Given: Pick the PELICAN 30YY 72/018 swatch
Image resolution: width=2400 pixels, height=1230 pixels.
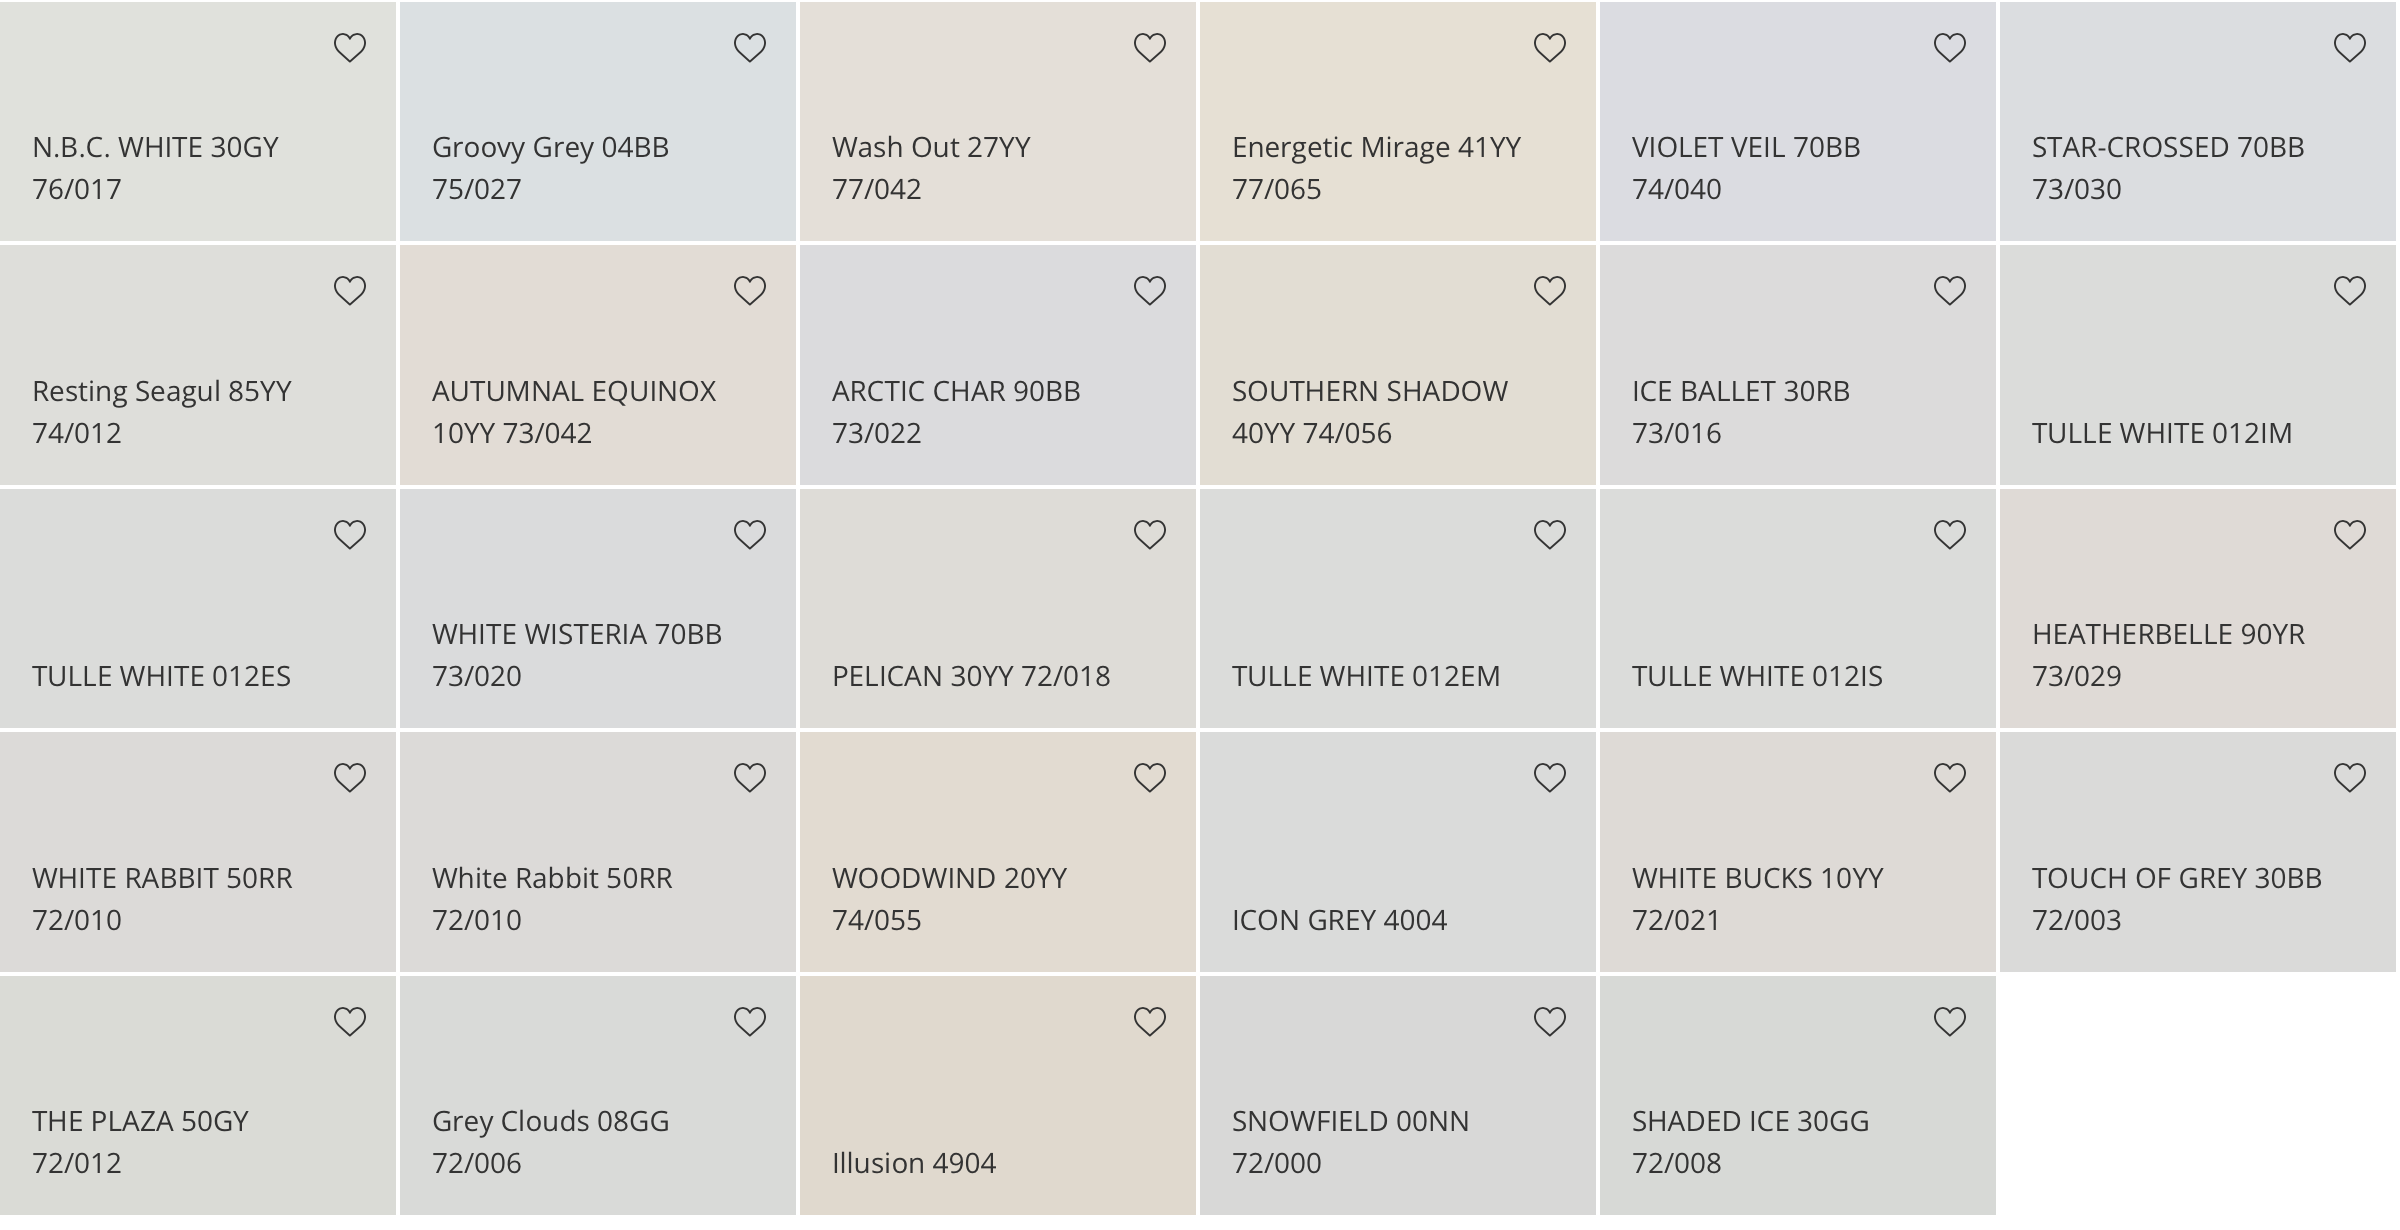Looking at the screenshot, I should (998, 609).
